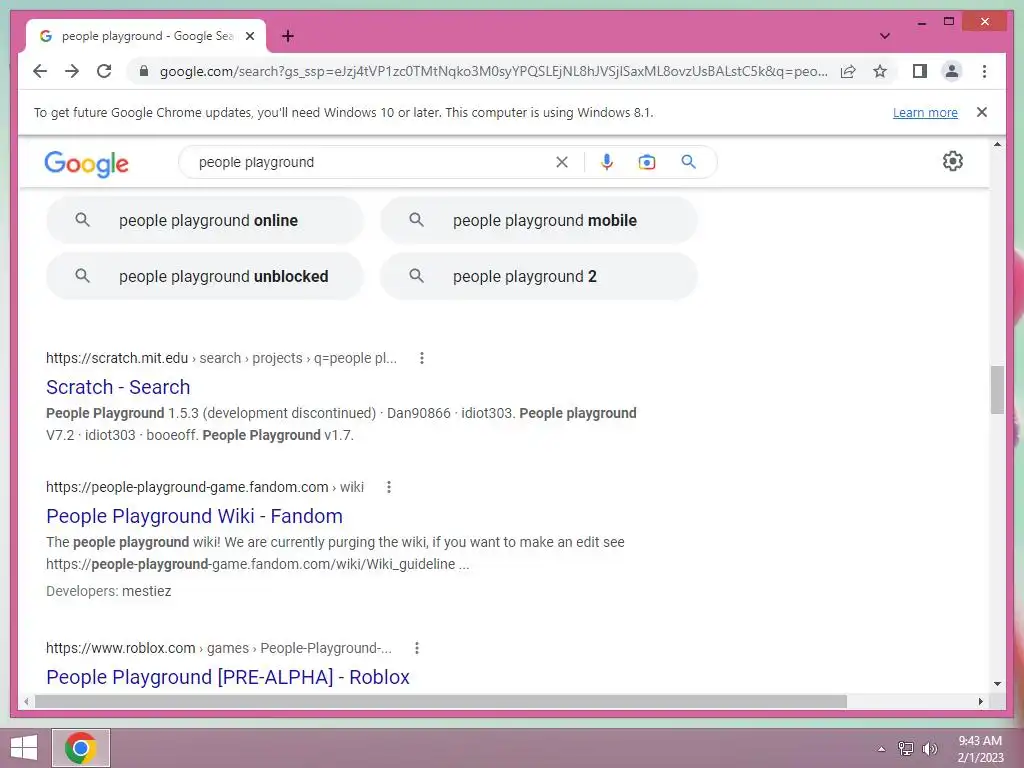Select the people playground unblocked suggestion
This screenshot has height=768, width=1024.
(x=204, y=276)
